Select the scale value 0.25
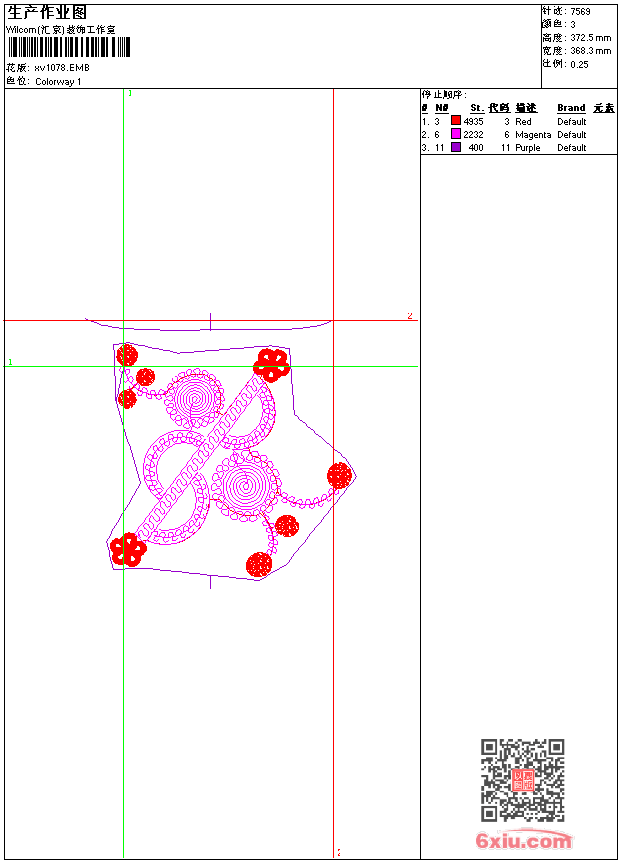The height and width of the screenshot is (860, 620). (579, 64)
